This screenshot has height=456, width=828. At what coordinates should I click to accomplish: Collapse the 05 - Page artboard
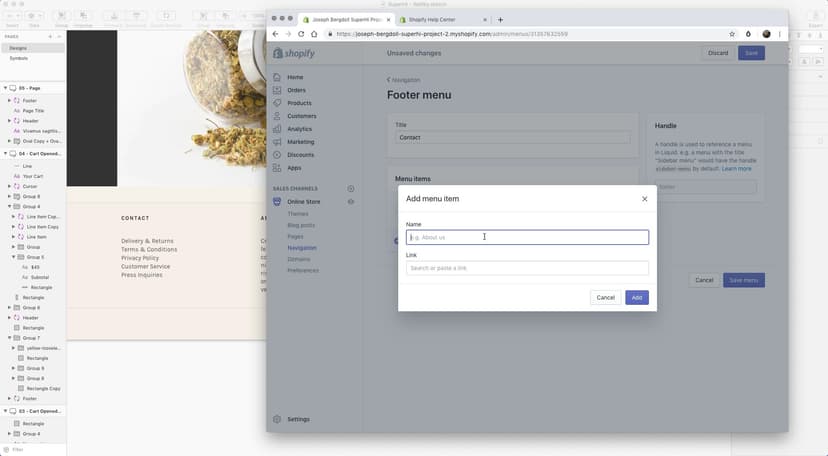click(x=5, y=89)
